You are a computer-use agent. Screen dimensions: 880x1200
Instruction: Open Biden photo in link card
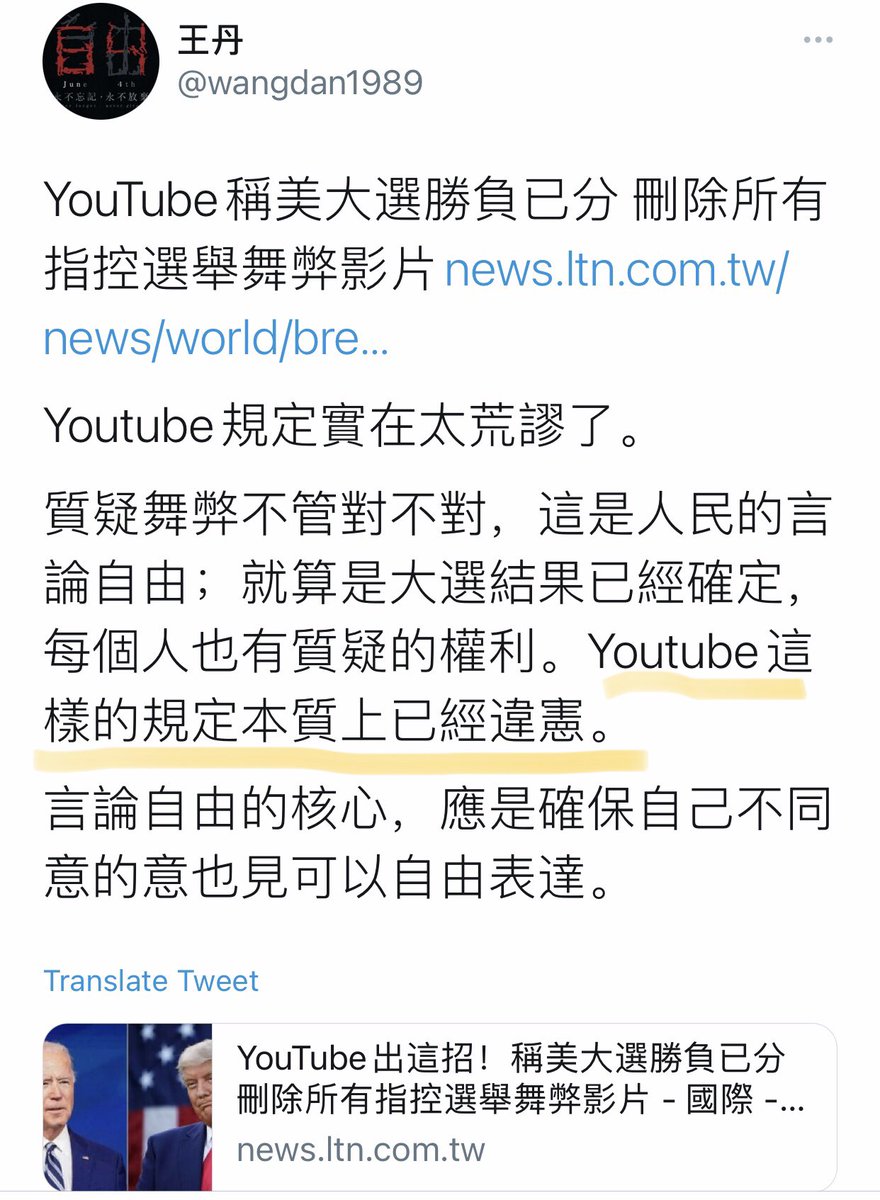85,1107
